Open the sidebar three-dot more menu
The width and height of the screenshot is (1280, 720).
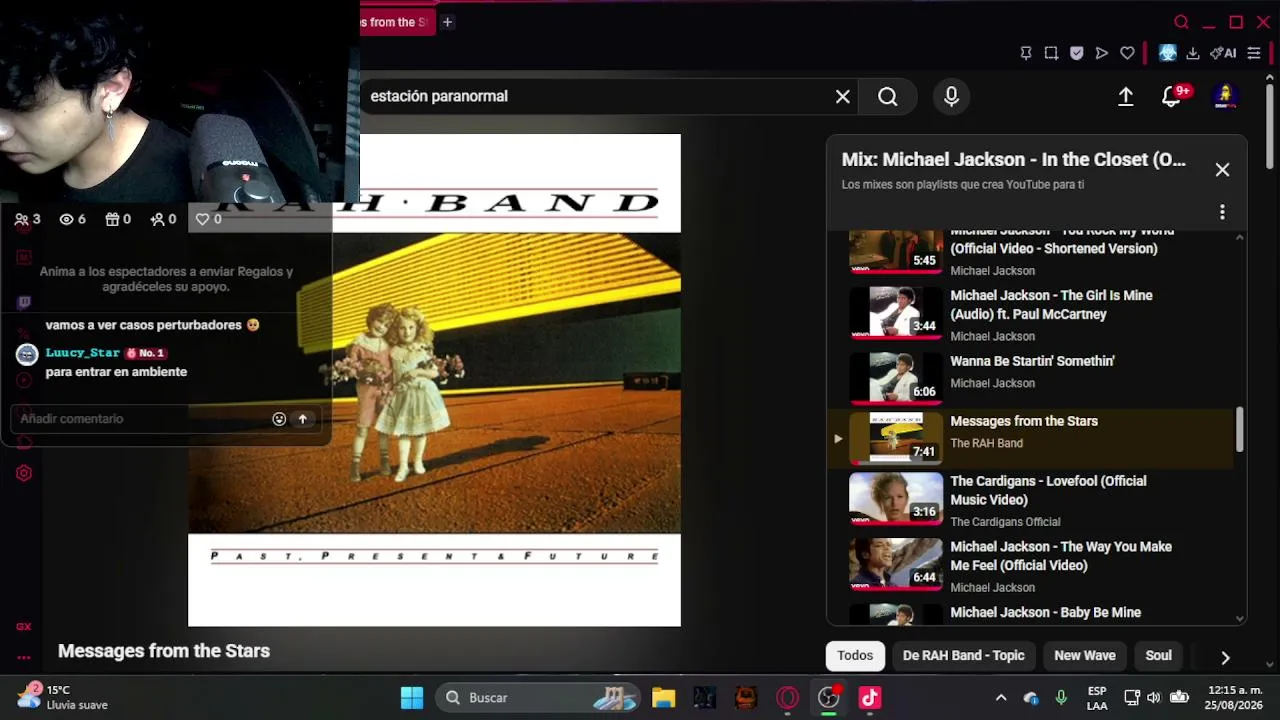click(x=24, y=657)
